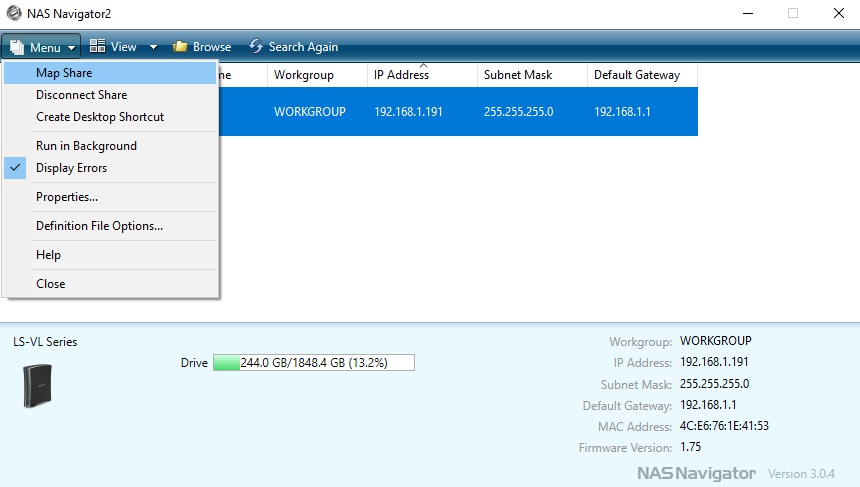Choose Run in Background option
860x487 pixels.
pos(110,146)
